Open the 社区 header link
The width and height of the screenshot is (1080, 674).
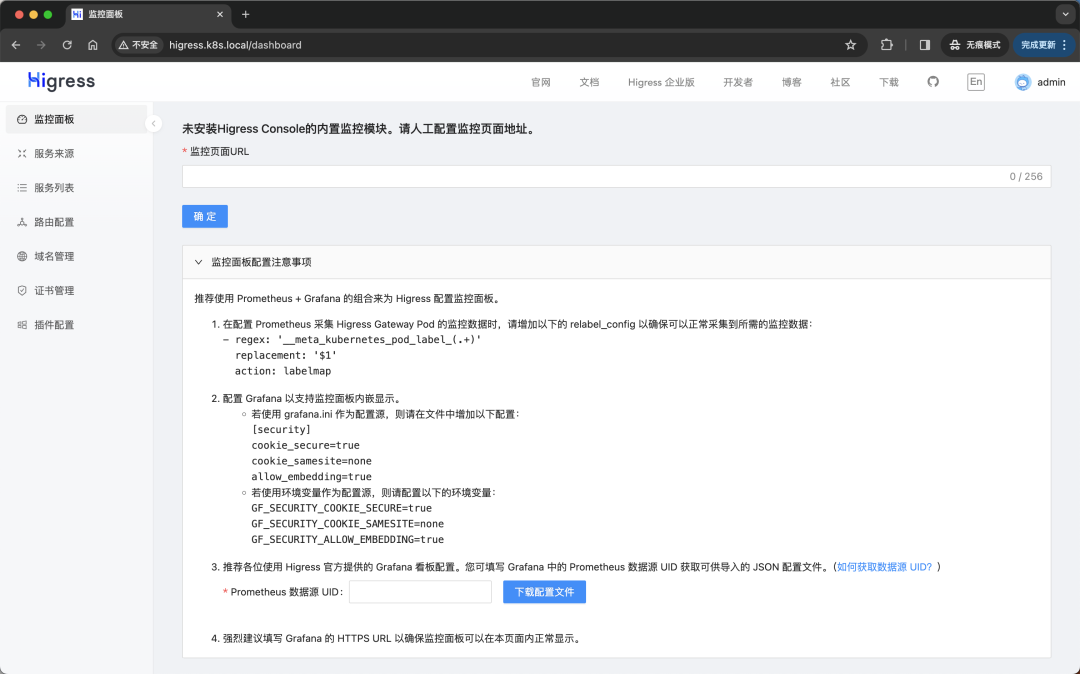tap(840, 83)
